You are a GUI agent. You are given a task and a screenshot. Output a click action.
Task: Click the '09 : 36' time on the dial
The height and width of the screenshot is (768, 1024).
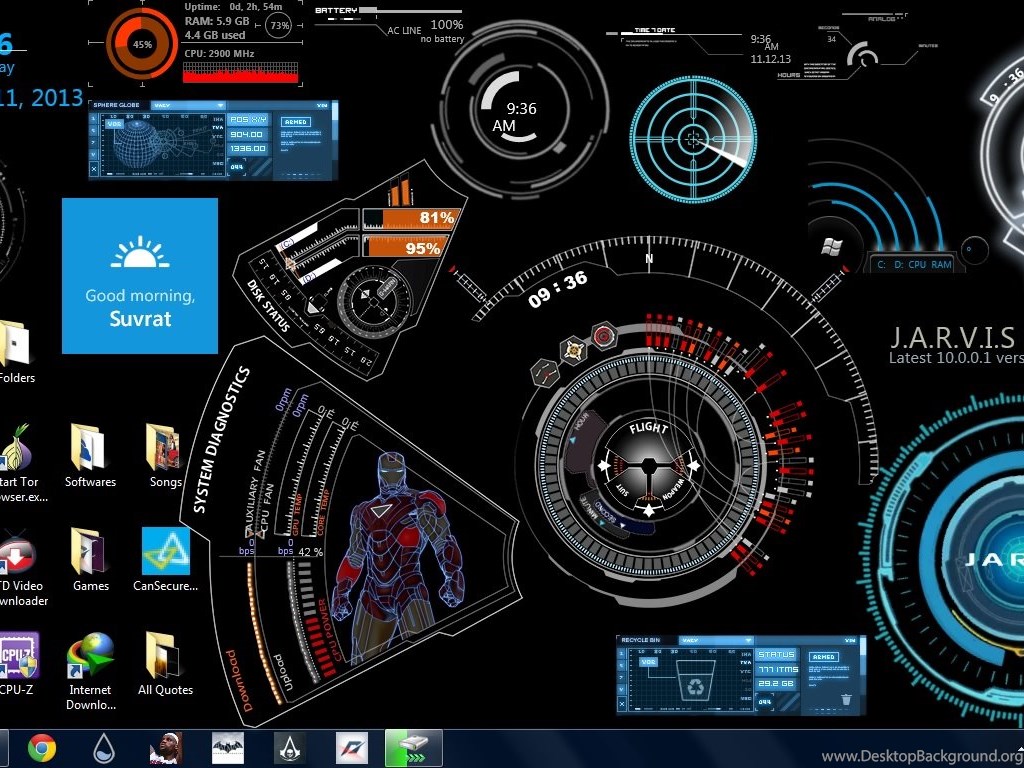tap(558, 289)
